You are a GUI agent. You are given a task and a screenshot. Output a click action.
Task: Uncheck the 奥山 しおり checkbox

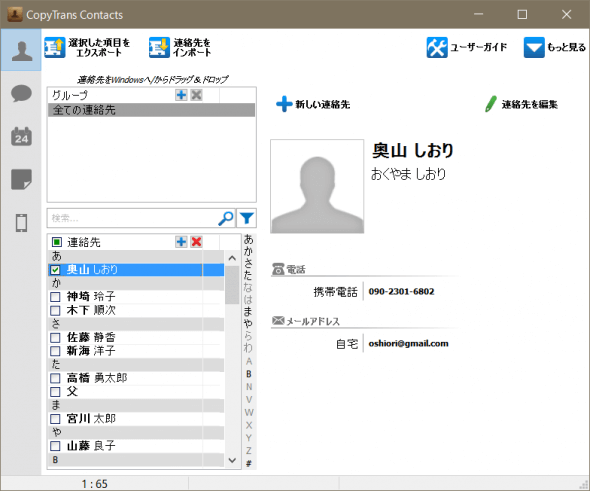55,270
